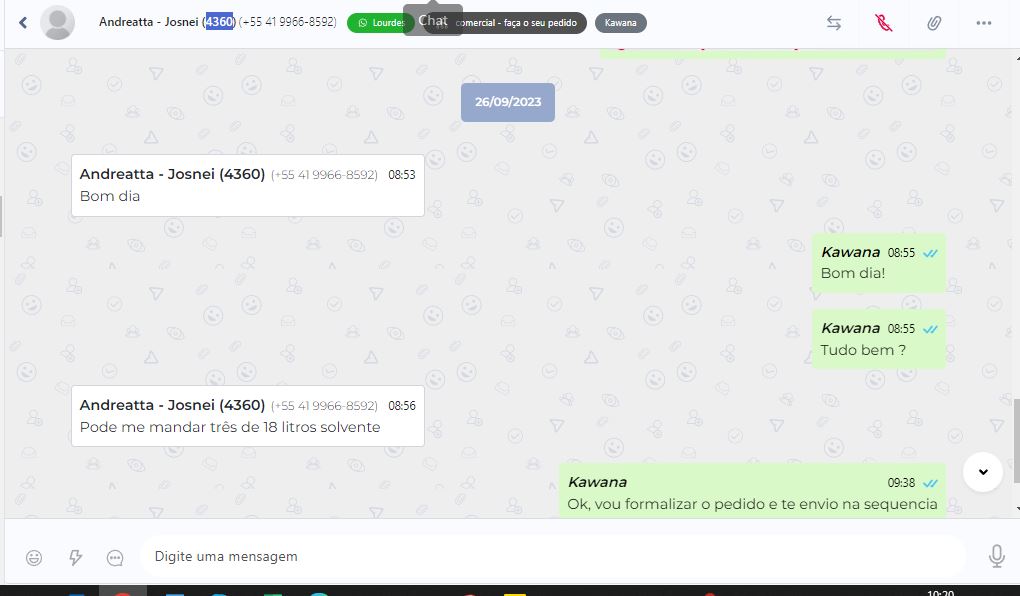The width and height of the screenshot is (1020, 596).
Task: Click the red end-call phone icon
Action: point(883,22)
